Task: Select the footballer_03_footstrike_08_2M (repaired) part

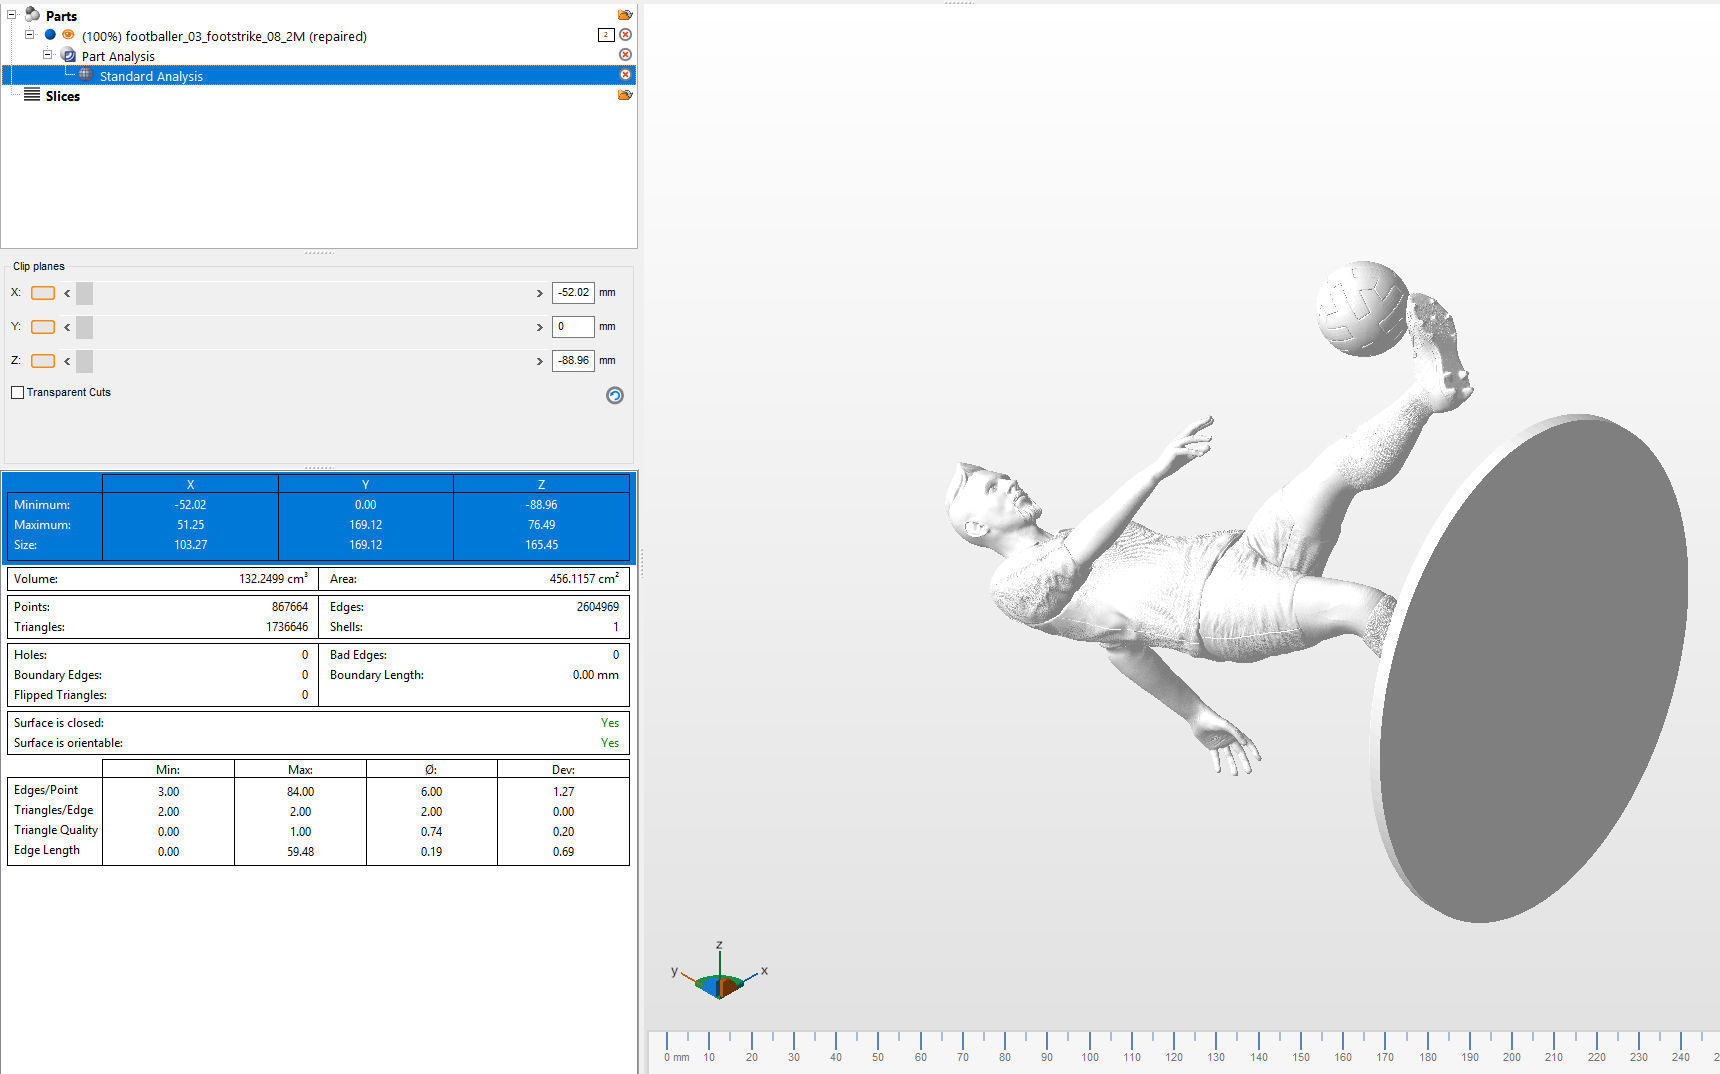Action: (x=224, y=36)
